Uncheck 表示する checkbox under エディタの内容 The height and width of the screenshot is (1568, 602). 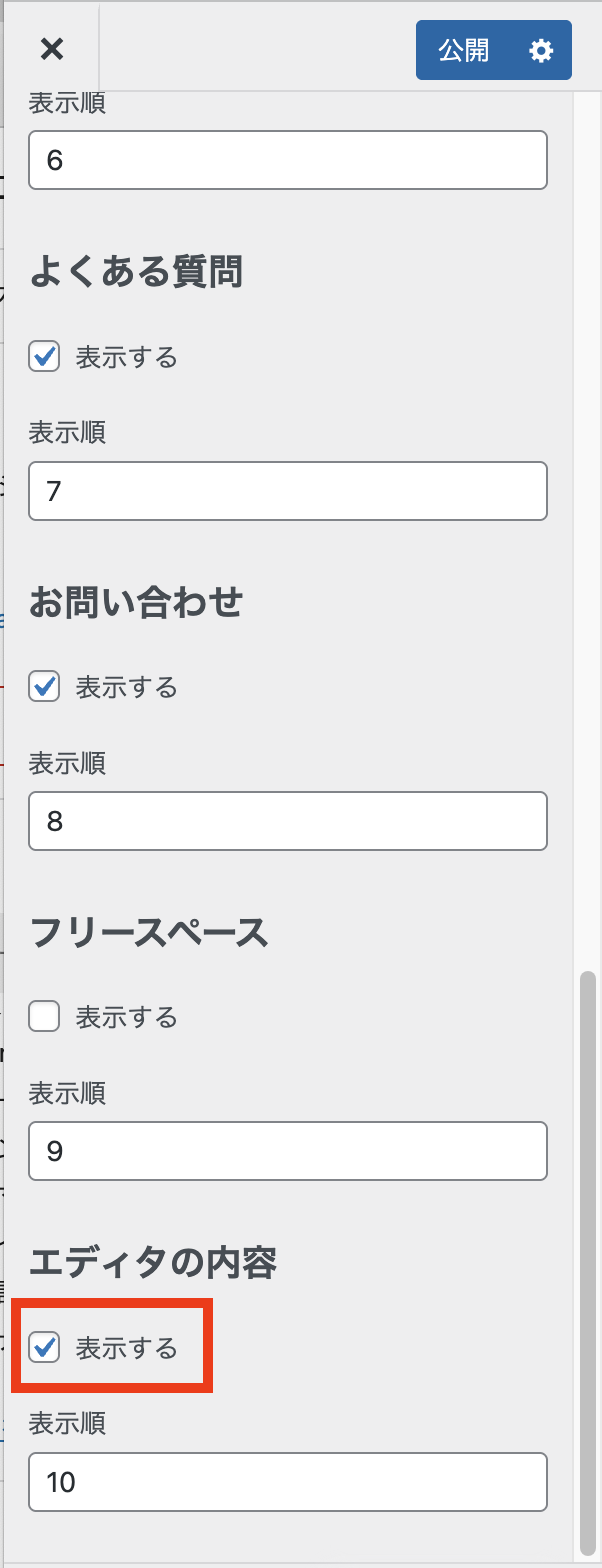click(x=44, y=1347)
